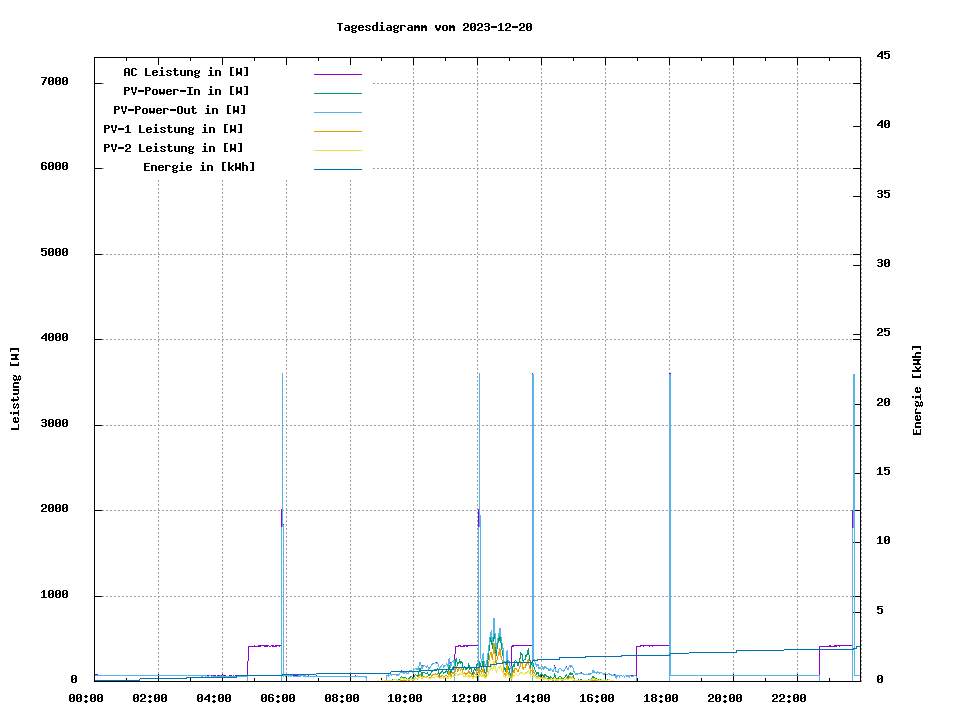The image size is (960, 720).
Task: Click the purple AC Leistung legend line
Action: coord(337,74)
